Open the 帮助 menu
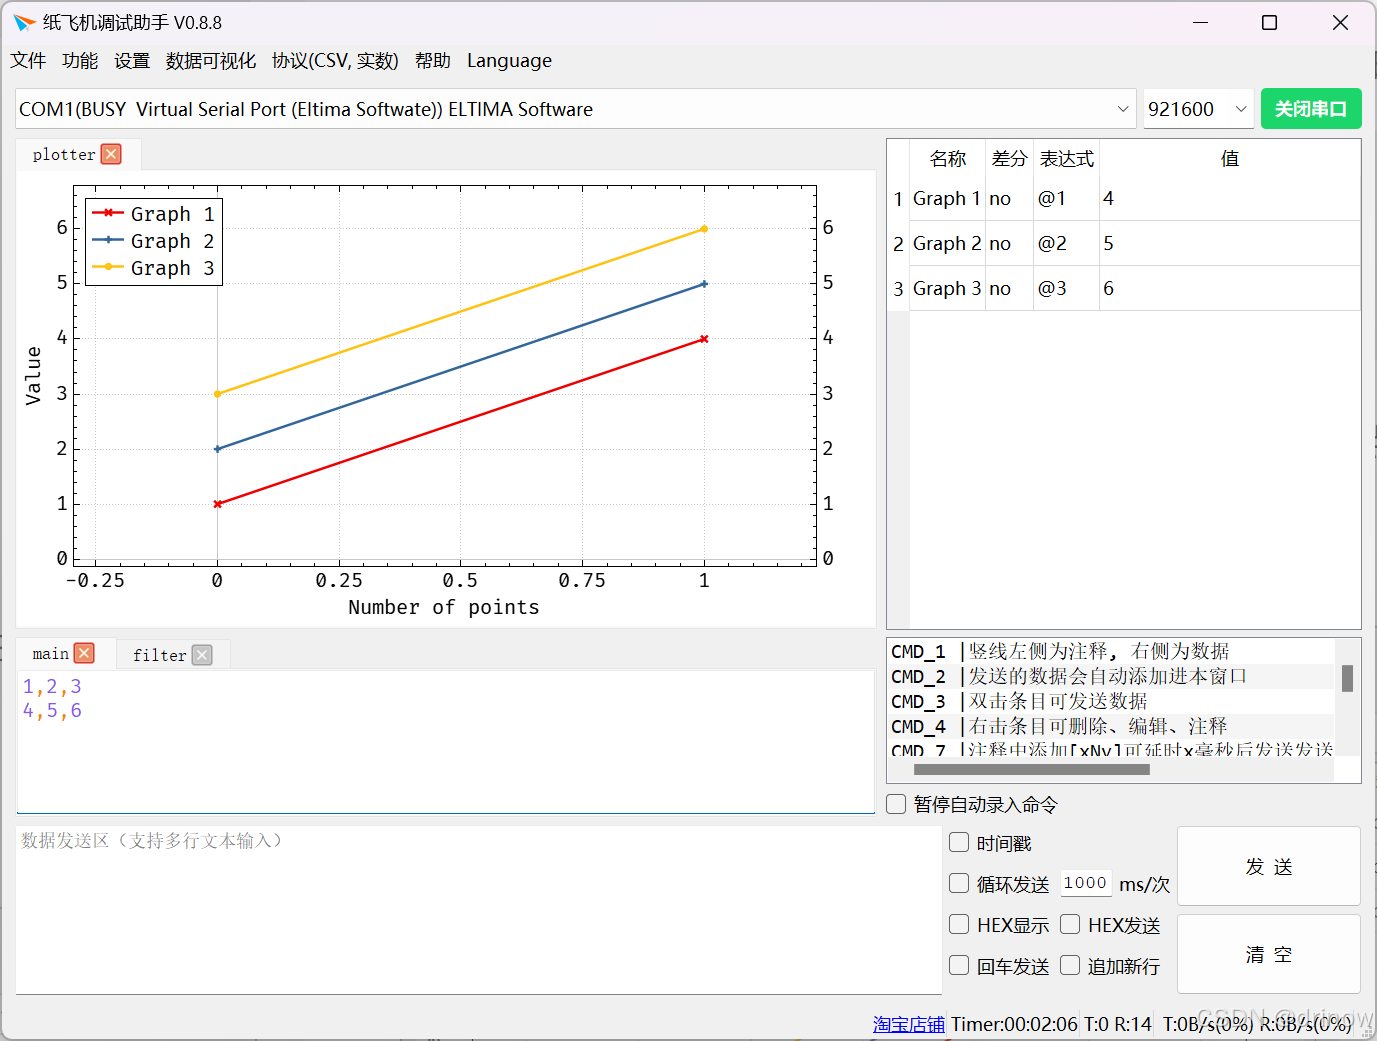 point(433,61)
